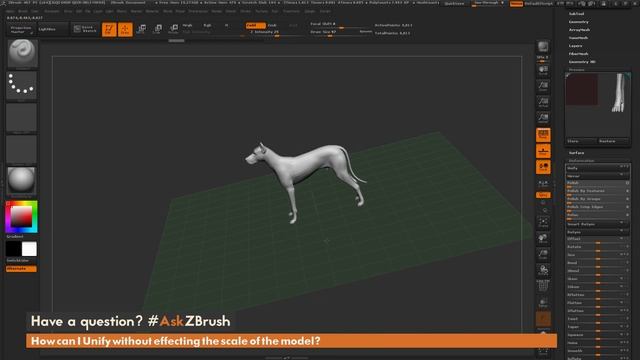Click the Preview mesh thumbnail
Screen dimensions: 640x360
[598, 105]
